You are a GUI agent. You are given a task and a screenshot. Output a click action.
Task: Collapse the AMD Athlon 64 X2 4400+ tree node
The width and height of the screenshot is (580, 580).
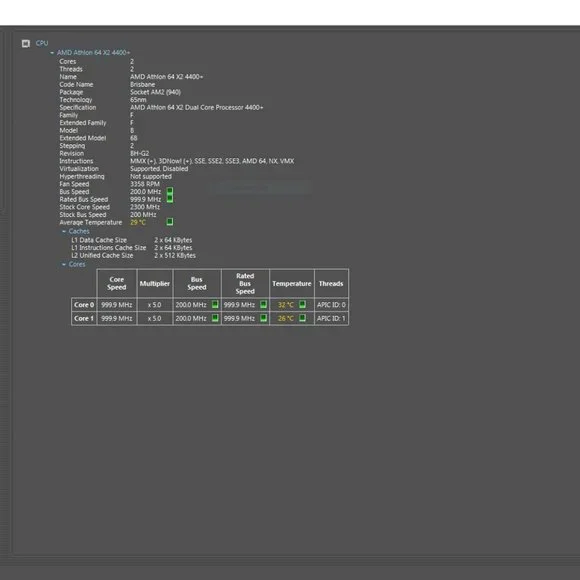(x=52, y=53)
